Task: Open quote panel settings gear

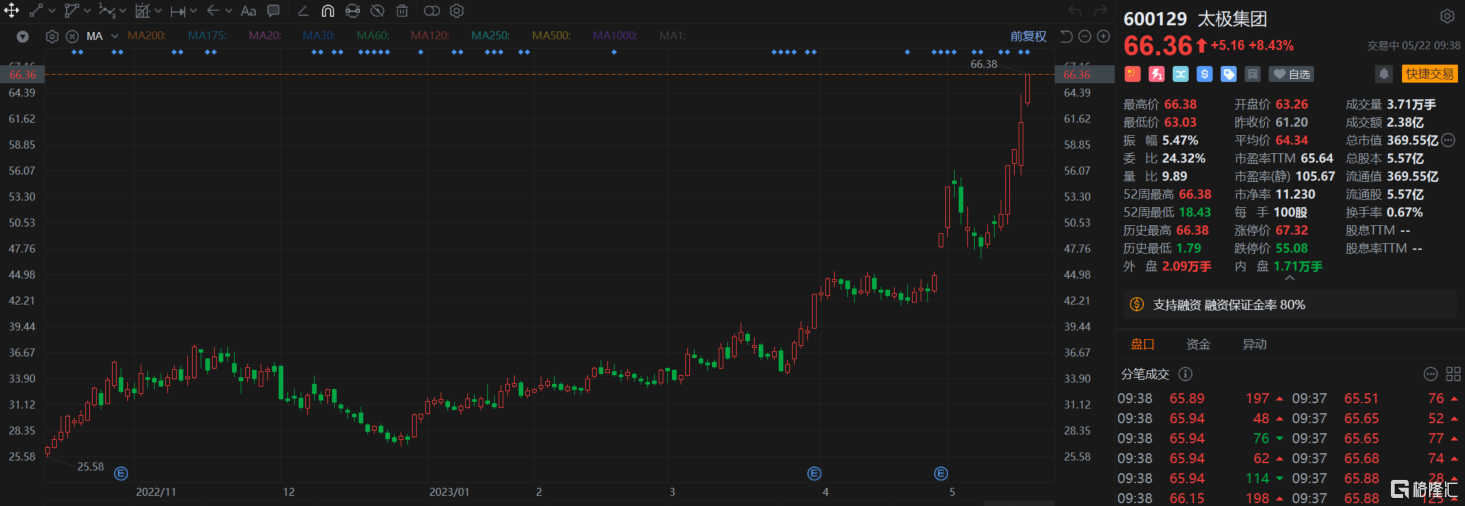Action: (x=1447, y=16)
